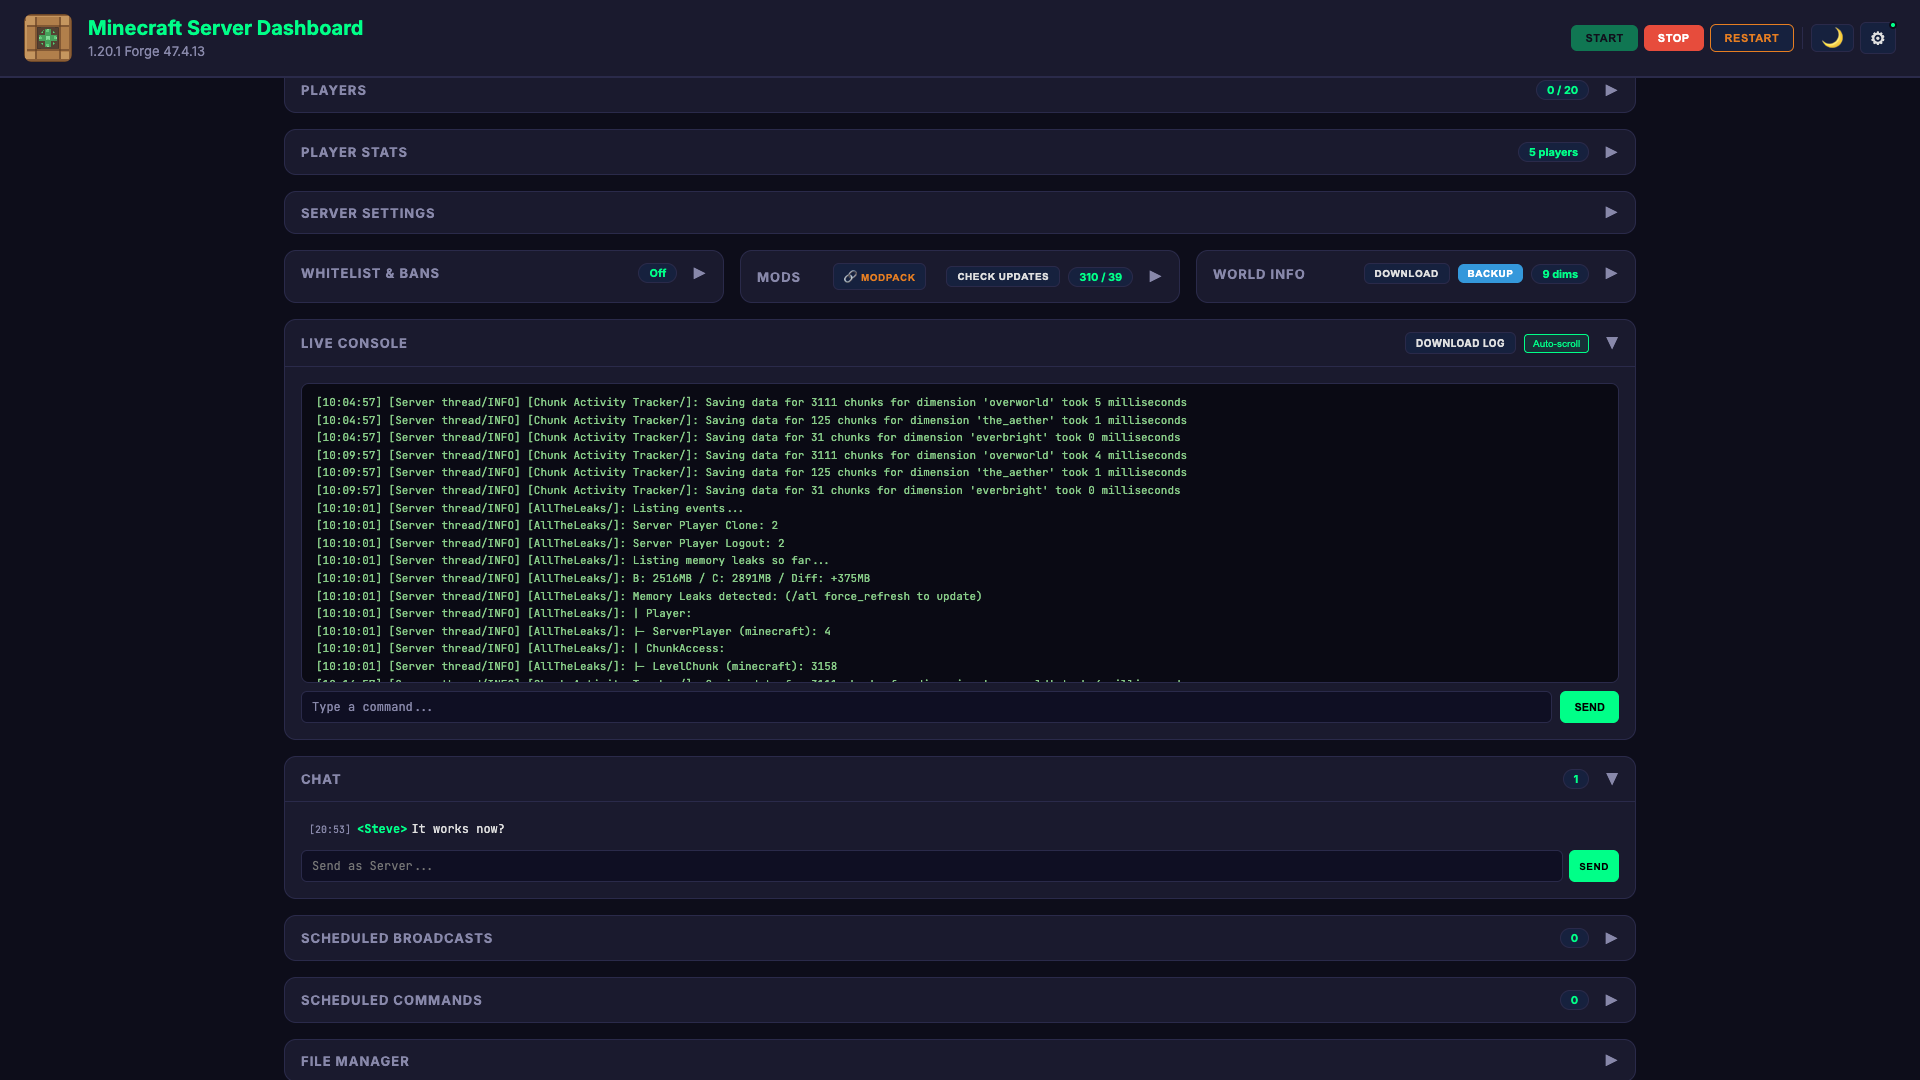Check for mod updates
Image resolution: width=1920 pixels, height=1080 pixels.
[x=1002, y=277]
